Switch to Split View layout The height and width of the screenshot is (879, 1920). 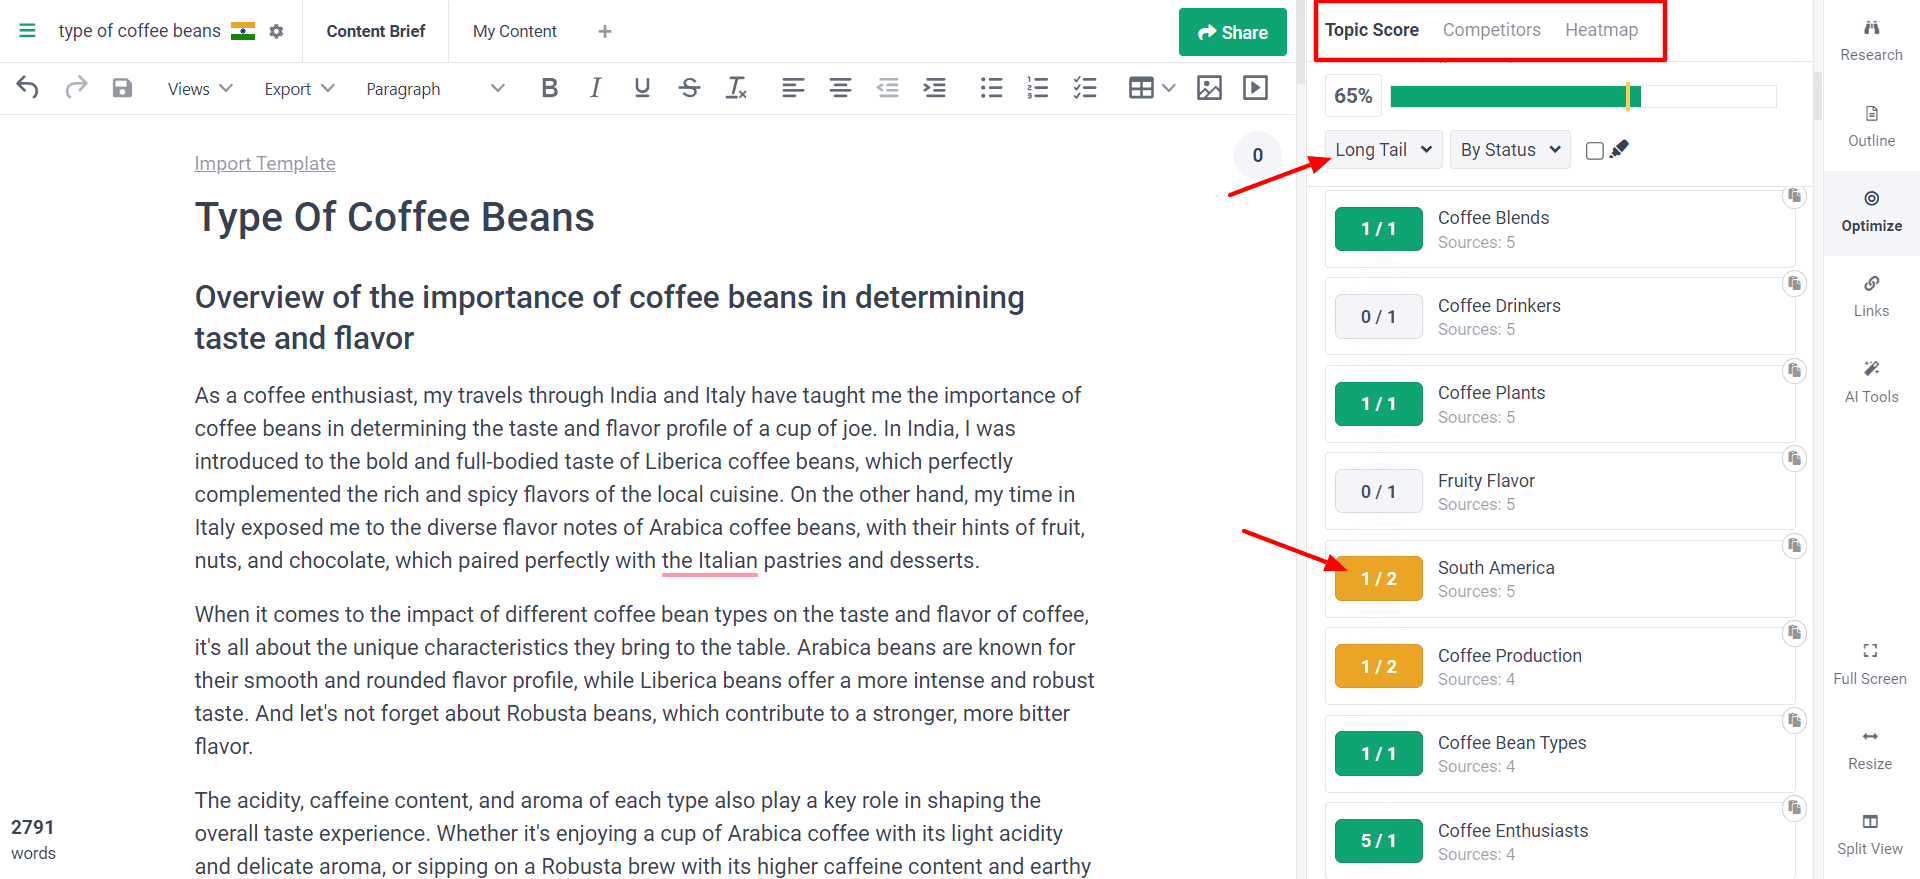click(1869, 834)
